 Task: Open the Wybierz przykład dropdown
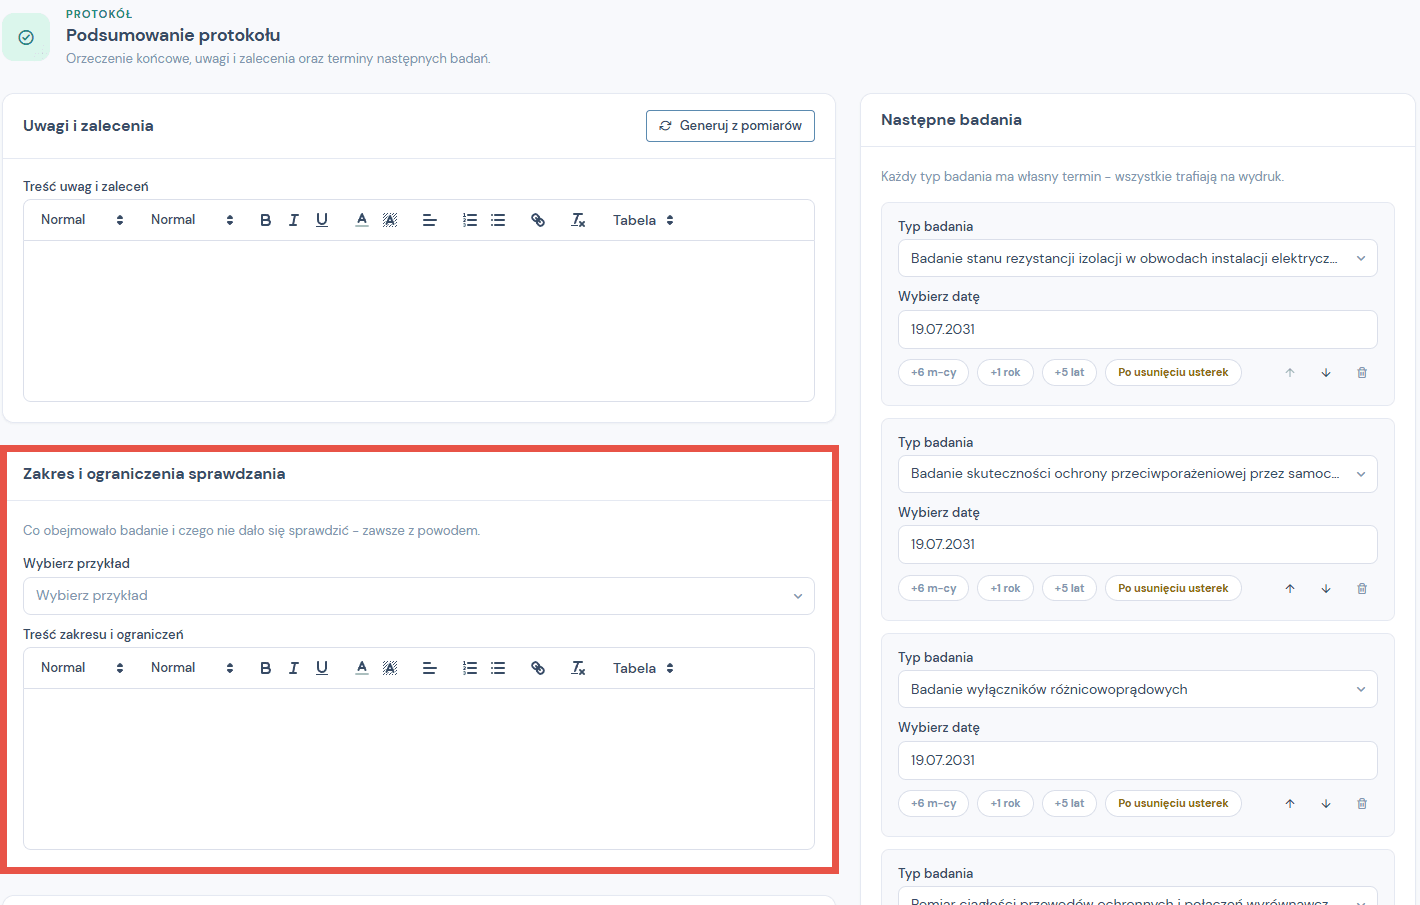click(x=419, y=596)
